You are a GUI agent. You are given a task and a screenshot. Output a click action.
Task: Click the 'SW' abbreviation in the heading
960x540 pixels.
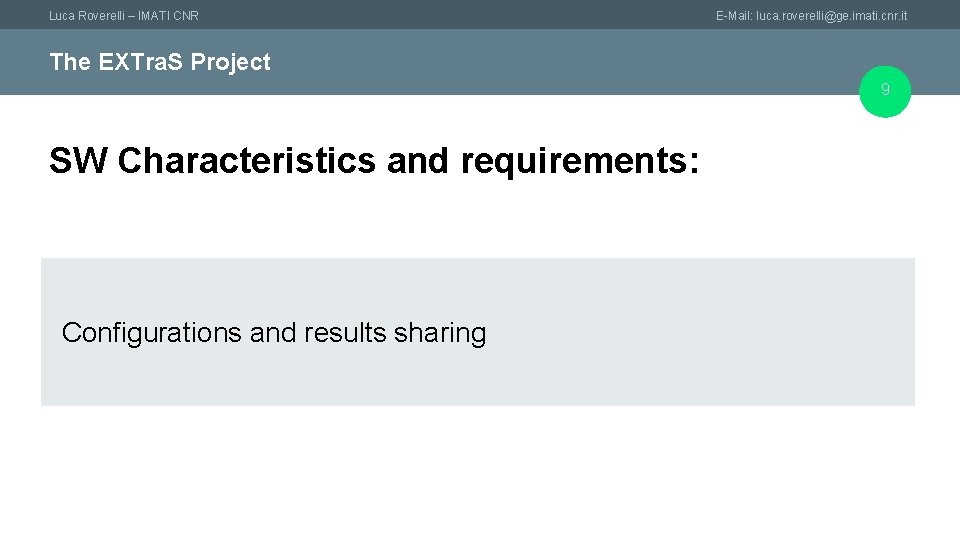[x=78, y=160]
